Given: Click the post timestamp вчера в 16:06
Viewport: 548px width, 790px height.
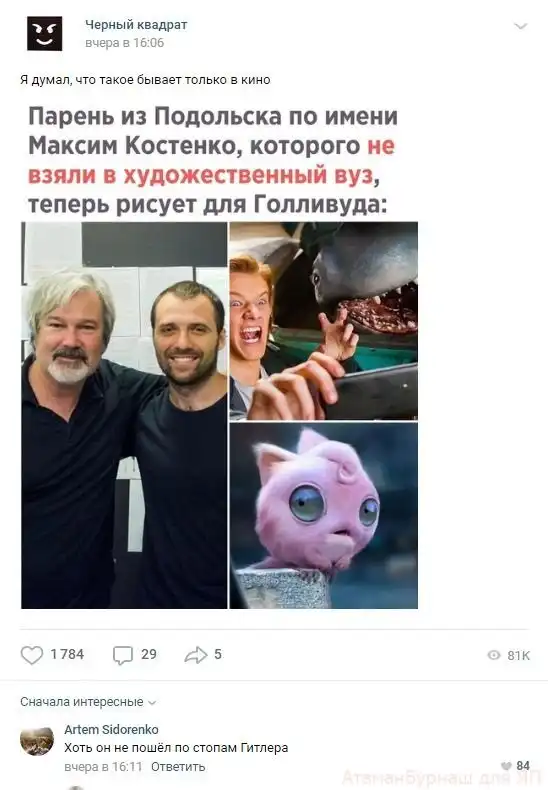Looking at the screenshot, I should click(124, 43).
